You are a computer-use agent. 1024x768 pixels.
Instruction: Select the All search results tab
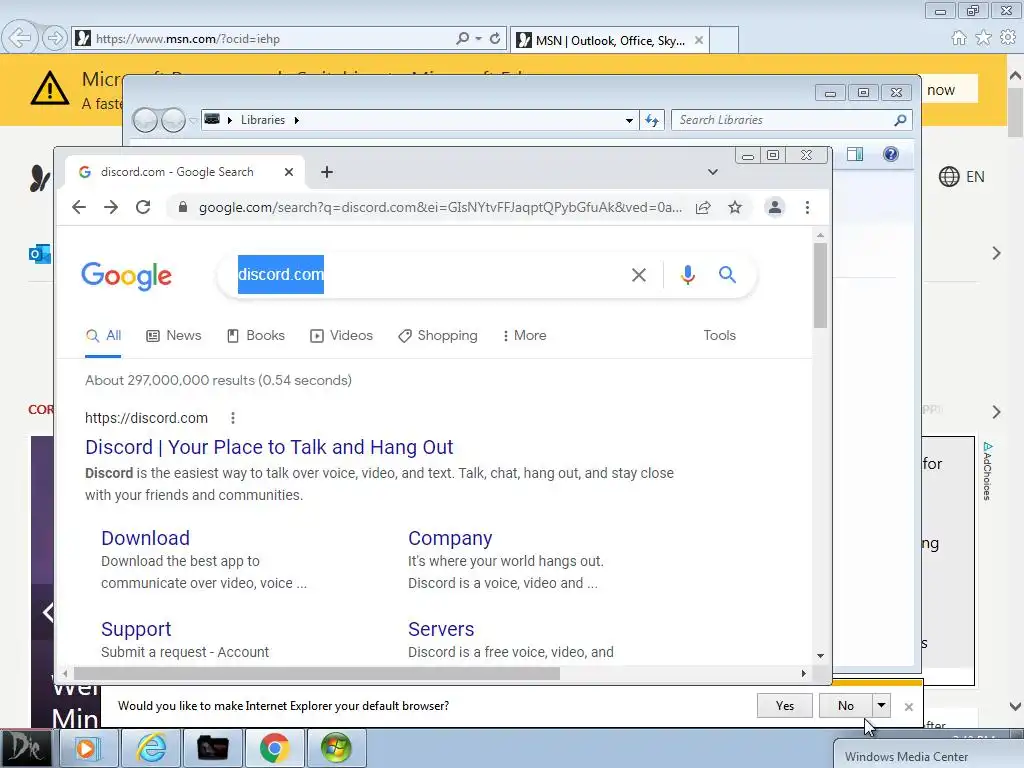click(x=103, y=336)
